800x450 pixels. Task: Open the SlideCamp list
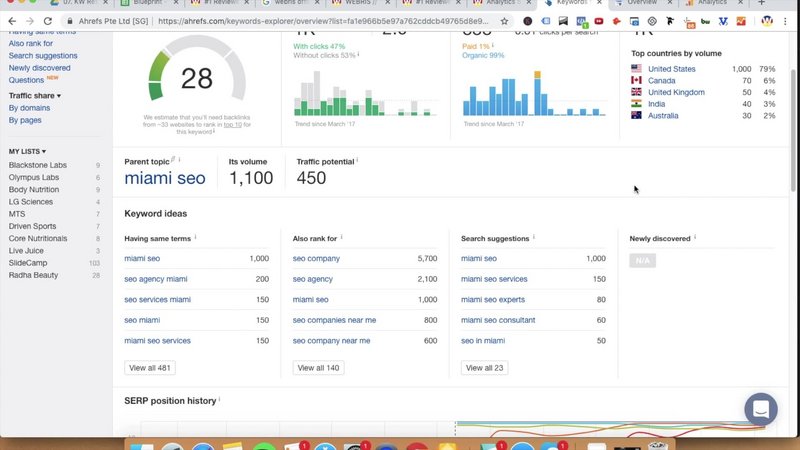coord(28,263)
